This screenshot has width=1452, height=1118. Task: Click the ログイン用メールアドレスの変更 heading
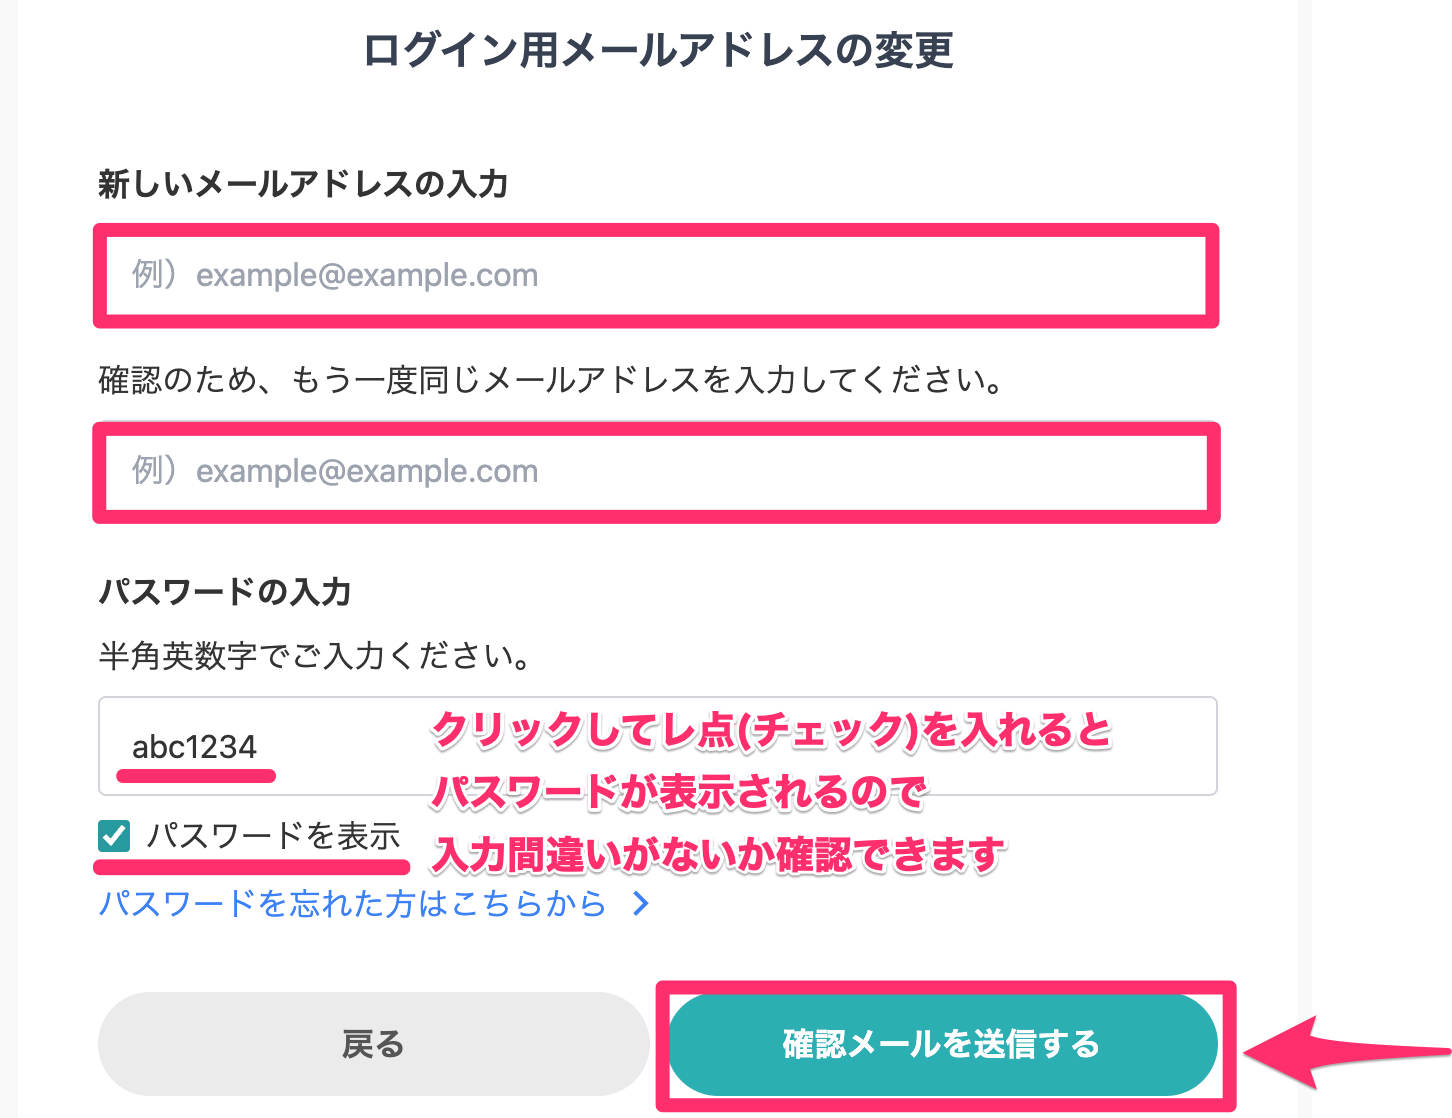[x=658, y=50]
